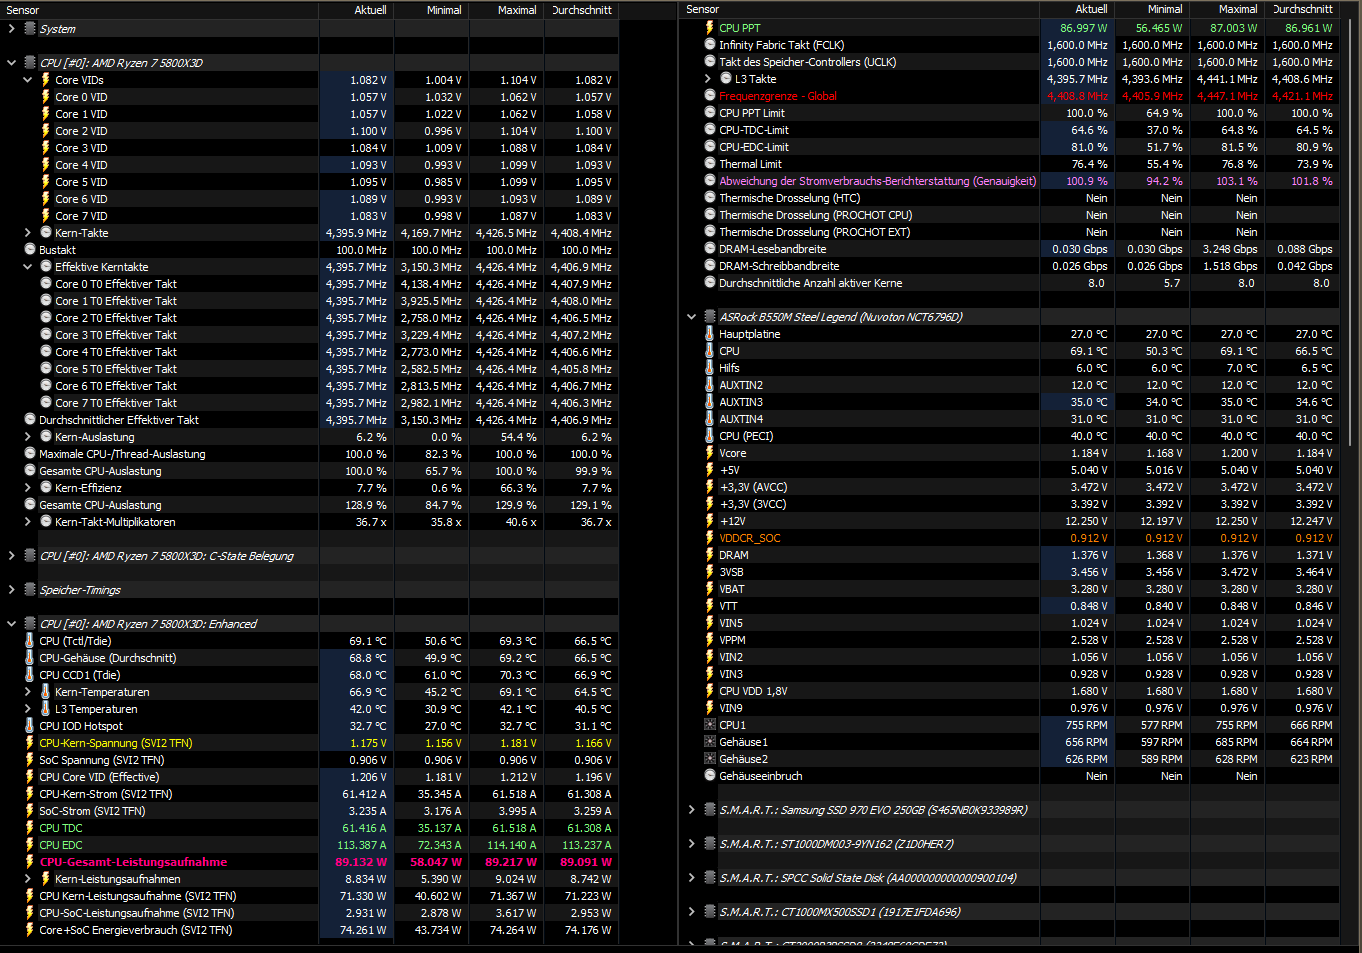Select the Durchschnittlicher Effektiver Takt row
Viewport: 1362px width, 953px height.
click(x=310, y=420)
